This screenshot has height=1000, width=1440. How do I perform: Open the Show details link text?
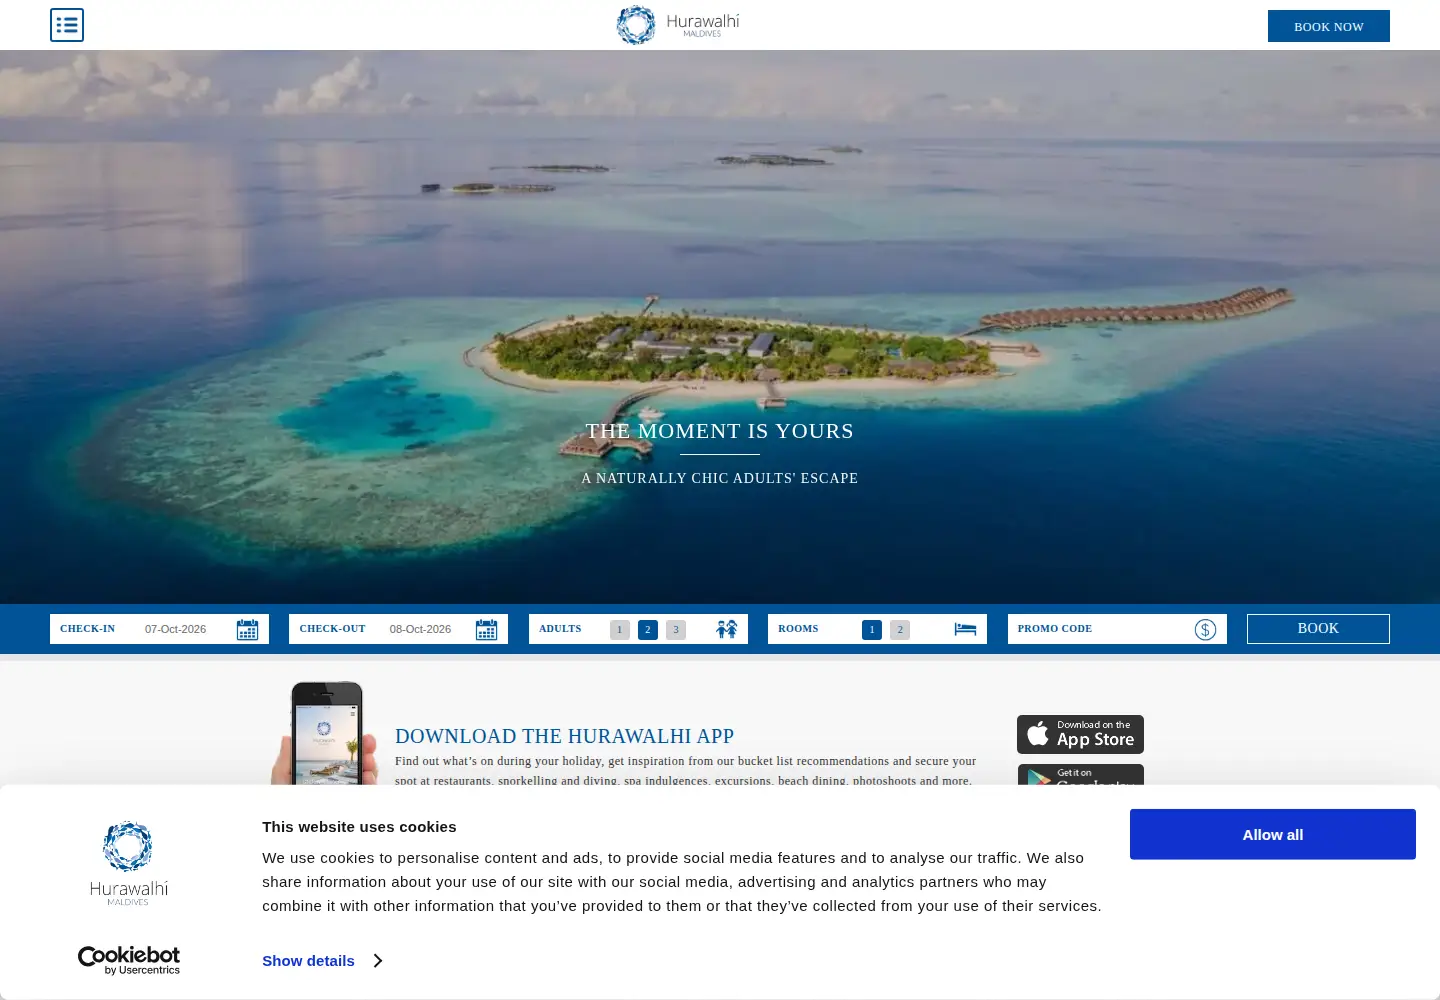pyautogui.click(x=308, y=961)
